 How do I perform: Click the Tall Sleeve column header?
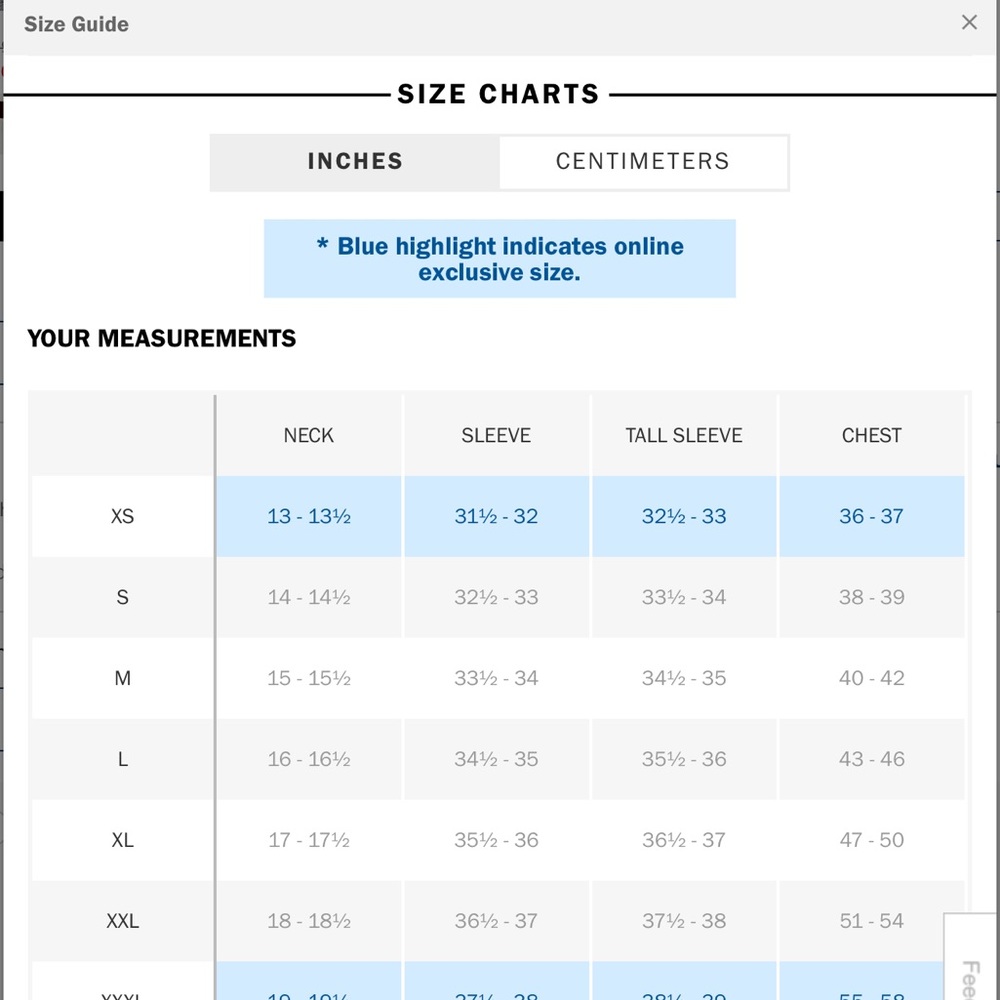click(x=684, y=436)
